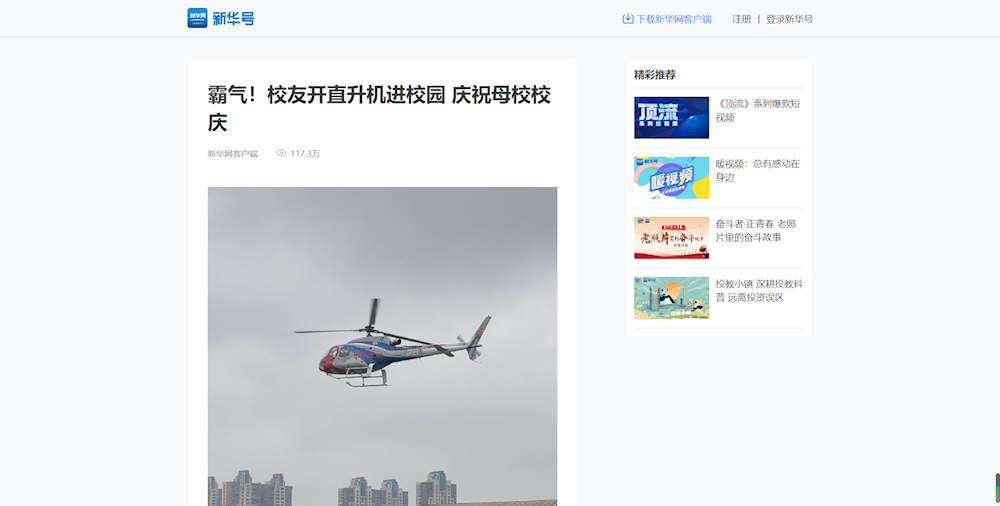Image resolution: width=1000 pixels, height=506 pixels.
Task: Open the helicopter photo in the article
Action: click(x=382, y=346)
